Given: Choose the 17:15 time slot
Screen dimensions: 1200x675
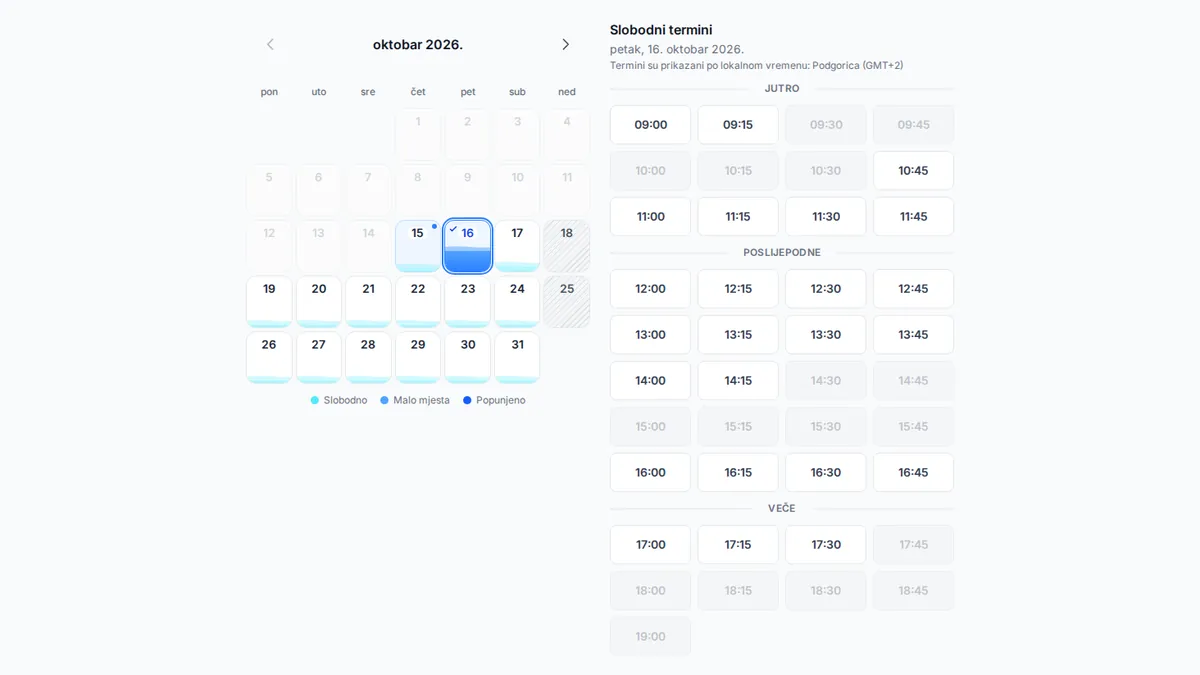Looking at the screenshot, I should (738, 545).
